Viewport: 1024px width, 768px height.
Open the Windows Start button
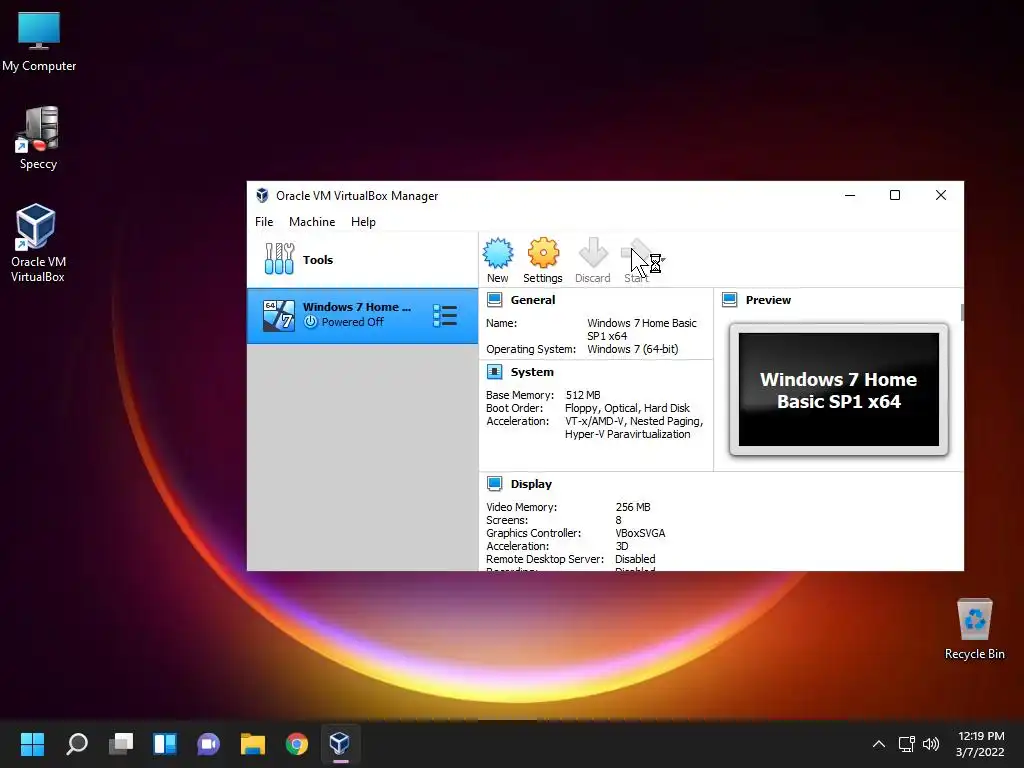32,743
